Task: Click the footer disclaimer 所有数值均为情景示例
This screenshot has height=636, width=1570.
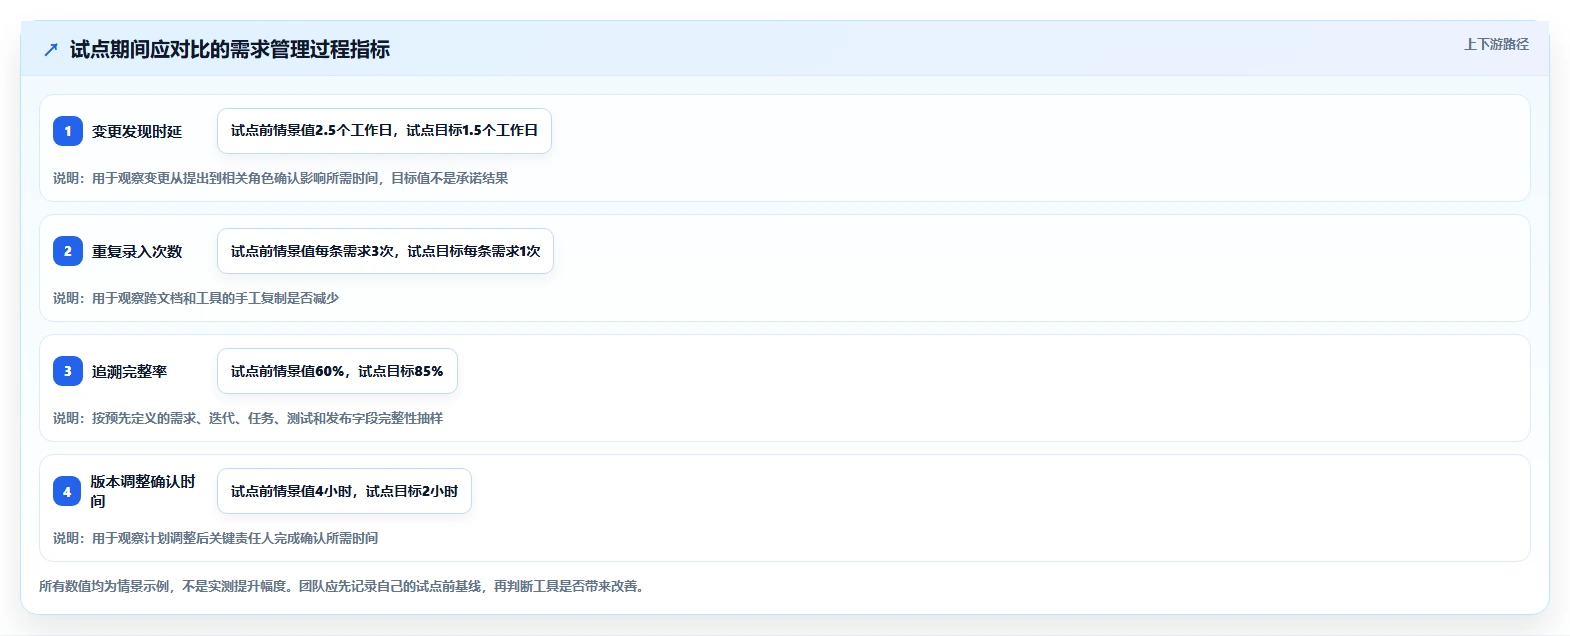Action: pyautogui.click(x=344, y=586)
